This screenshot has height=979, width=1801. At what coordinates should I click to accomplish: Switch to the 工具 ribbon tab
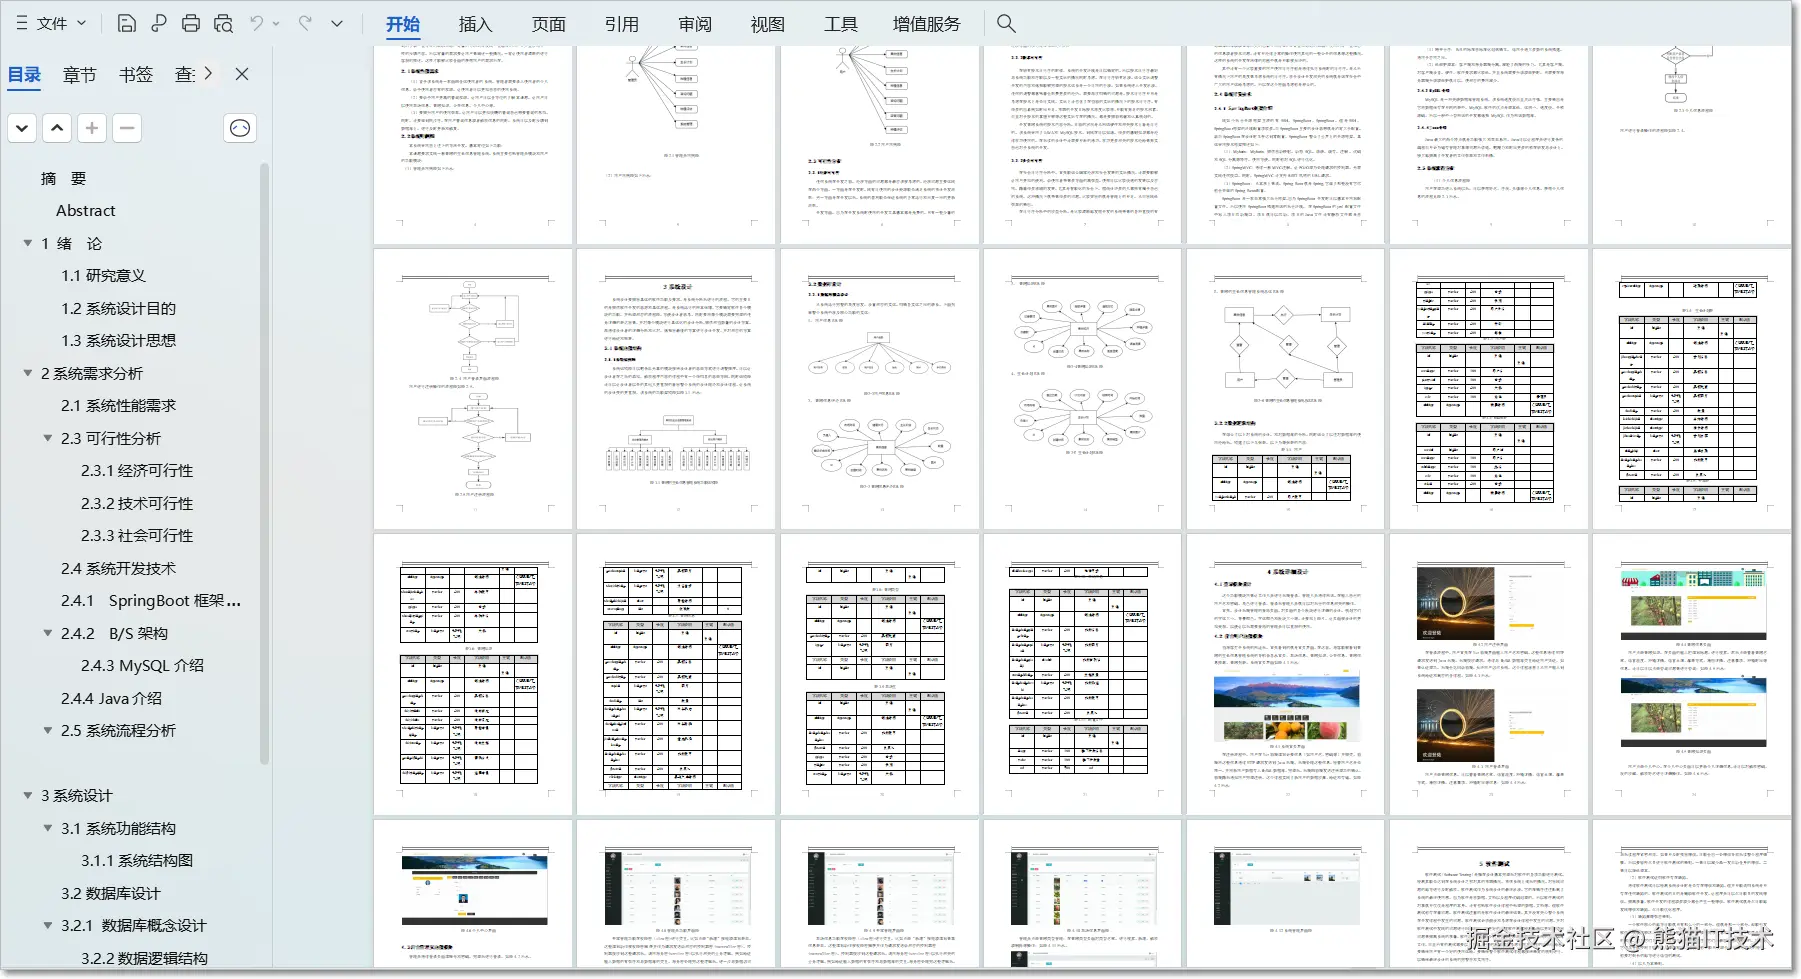pyautogui.click(x=841, y=24)
